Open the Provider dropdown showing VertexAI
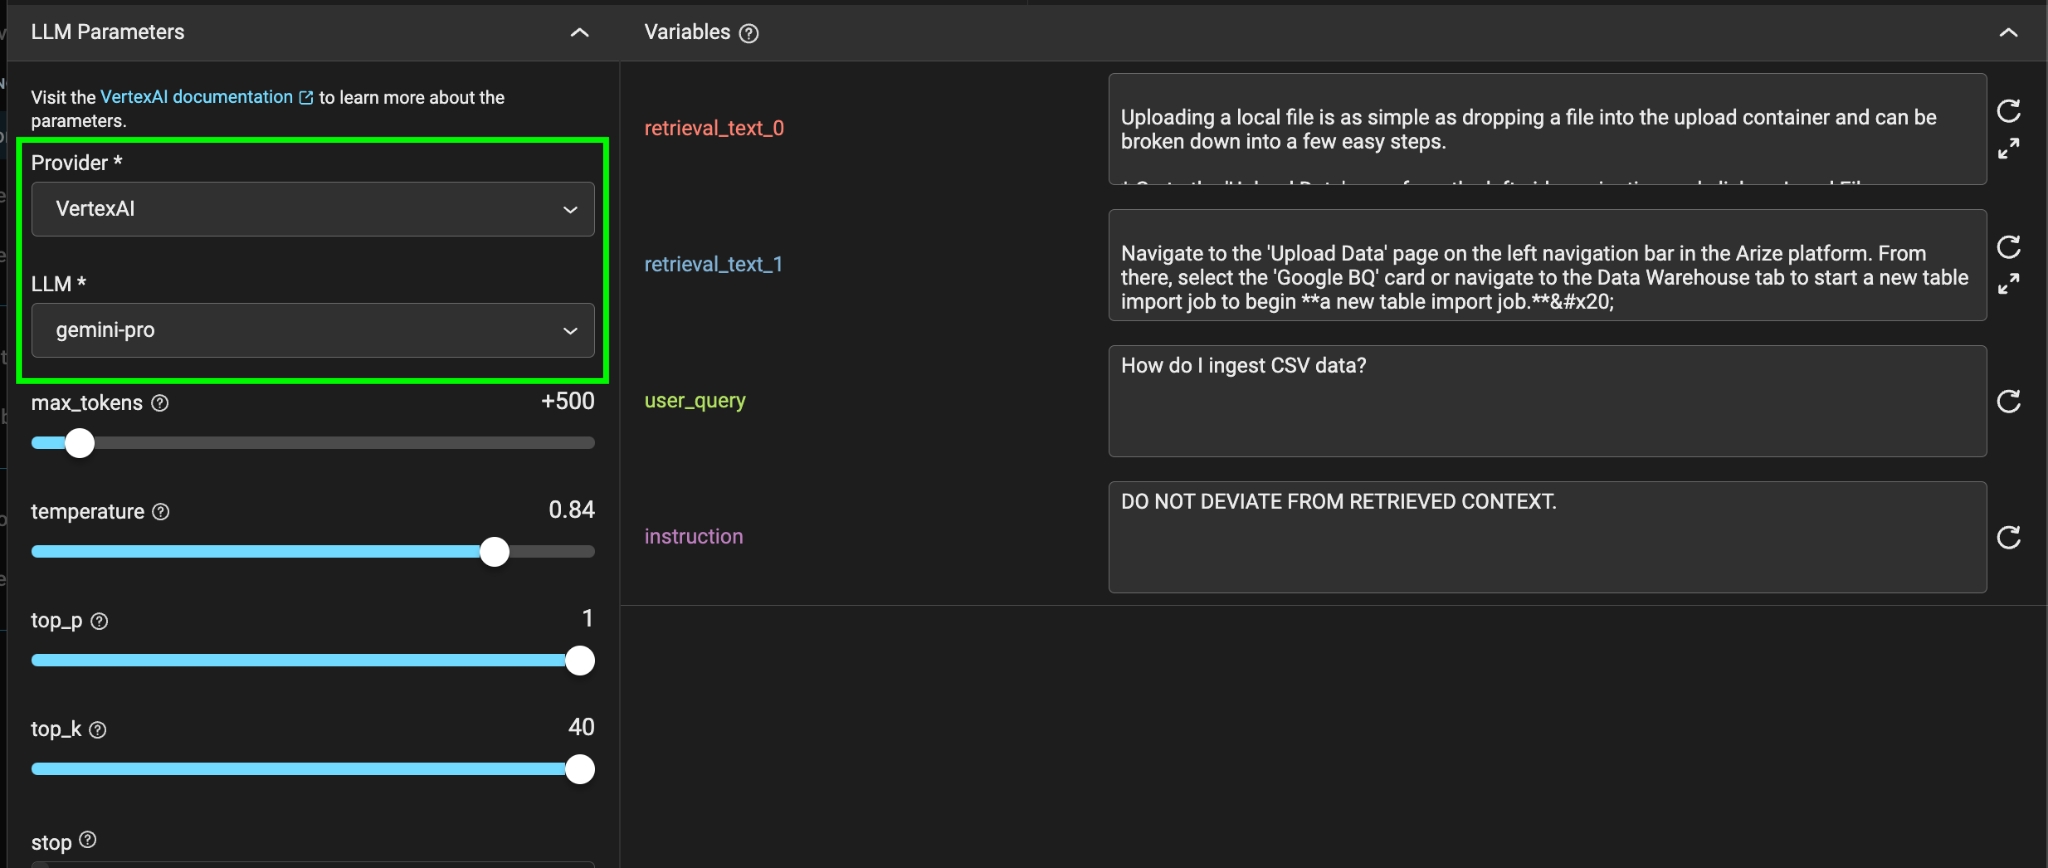Viewport: 2048px width, 868px height. point(313,209)
